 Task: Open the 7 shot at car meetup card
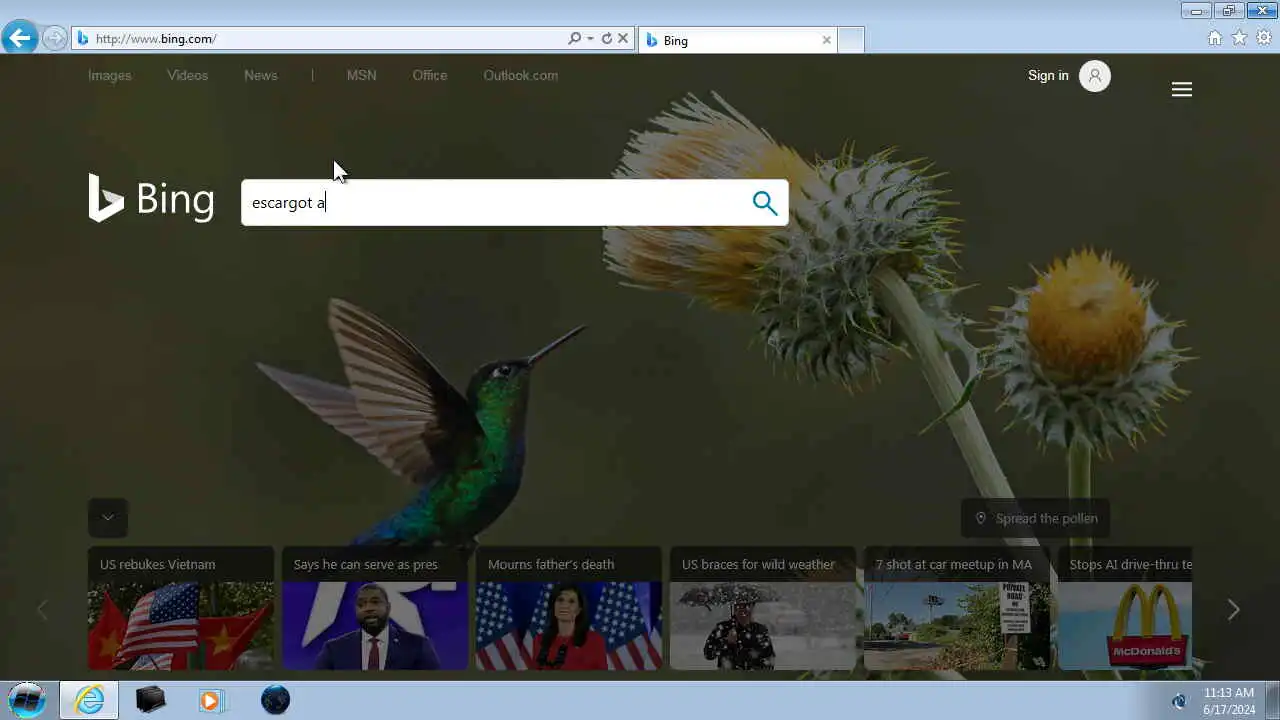(x=957, y=608)
